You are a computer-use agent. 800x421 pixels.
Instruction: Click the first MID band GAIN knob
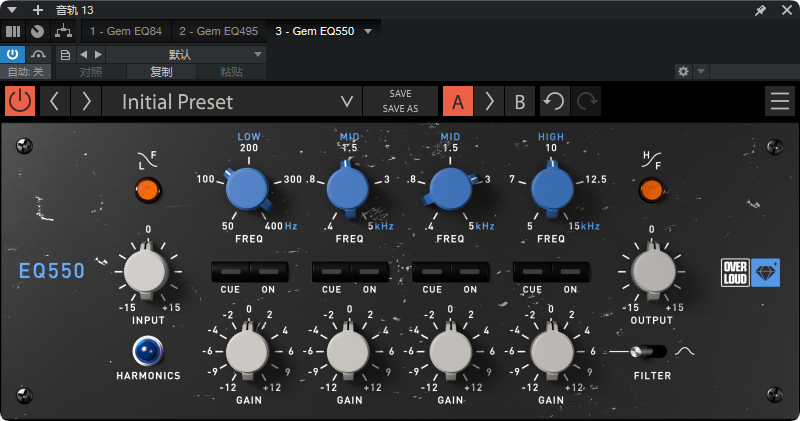click(348, 351)
